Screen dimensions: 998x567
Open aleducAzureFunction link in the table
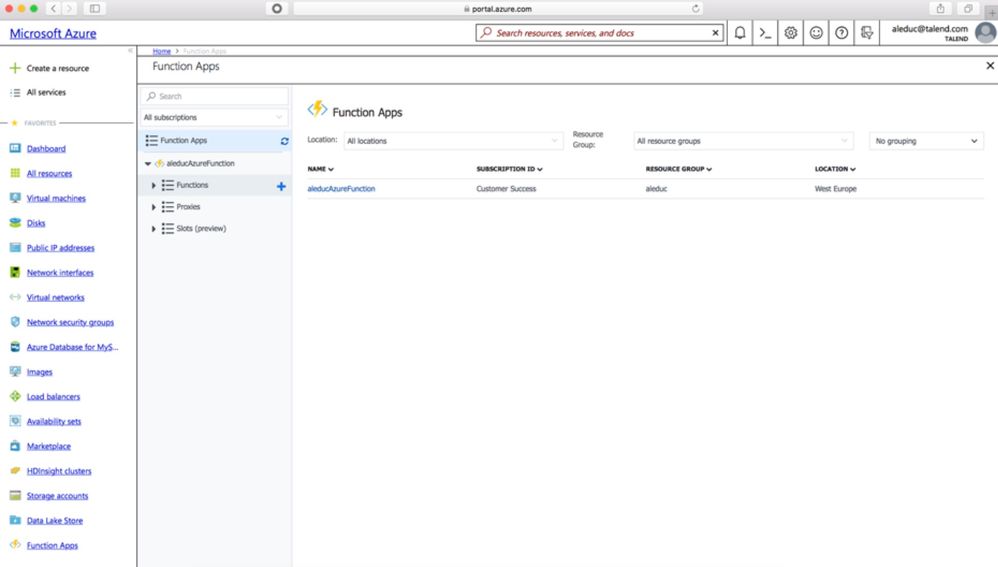tap(341, 189)
